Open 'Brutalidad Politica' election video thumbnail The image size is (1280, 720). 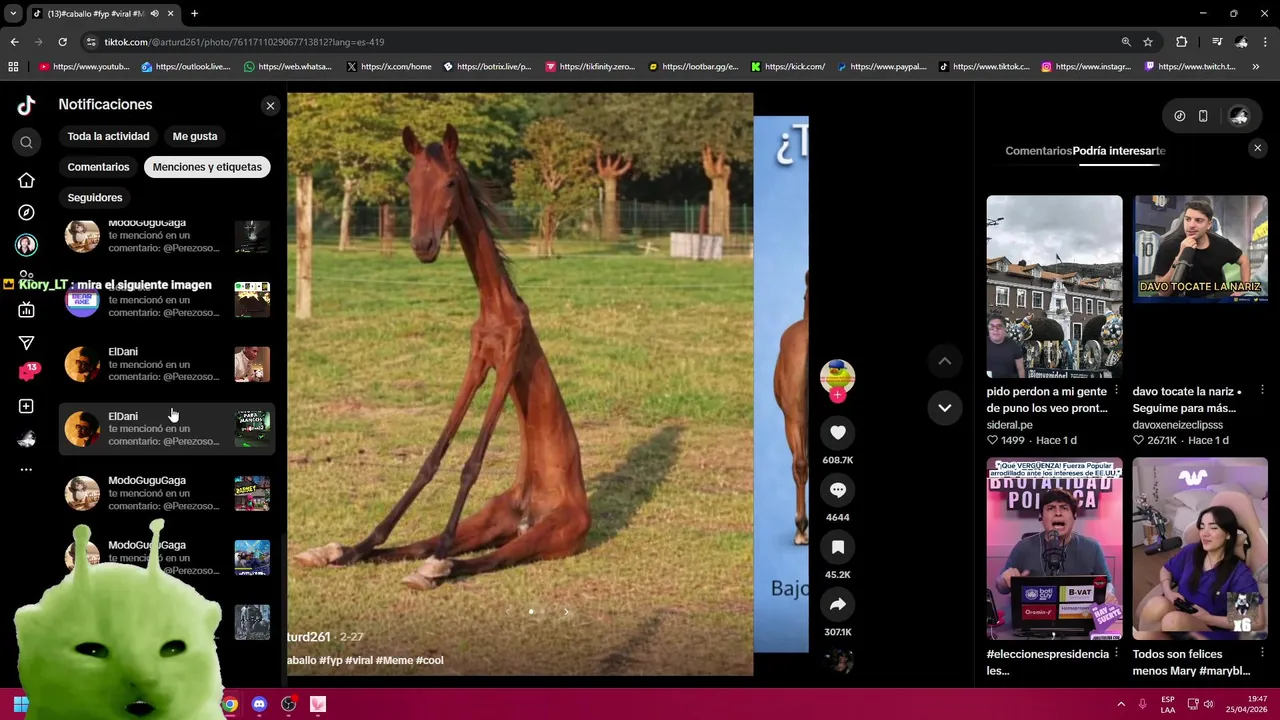1054,549
